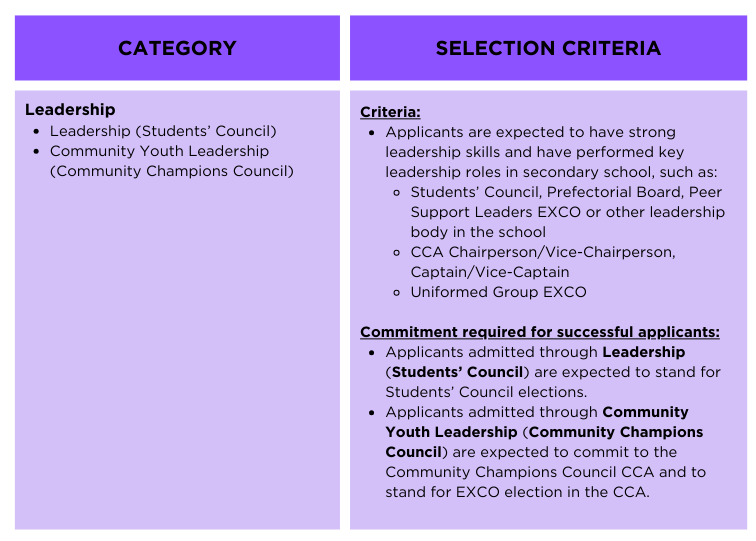Click 'Community Champions Council CCA and to' line
Image resolution: width=756 pixels, height=541 pixels.
click(545, 472)
